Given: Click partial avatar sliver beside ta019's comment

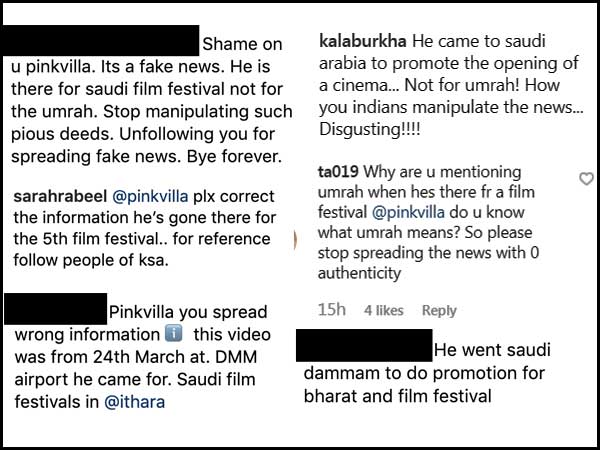Looking at the screenshot, I should point(295,240).
